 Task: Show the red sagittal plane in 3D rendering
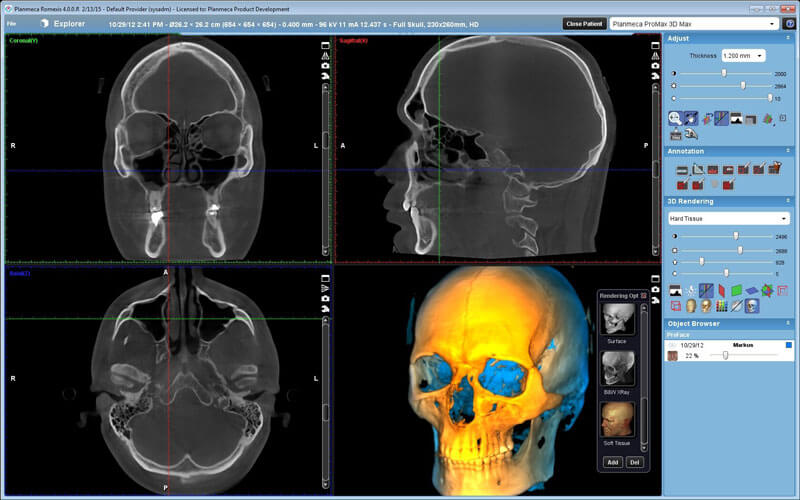pos(721,291)
